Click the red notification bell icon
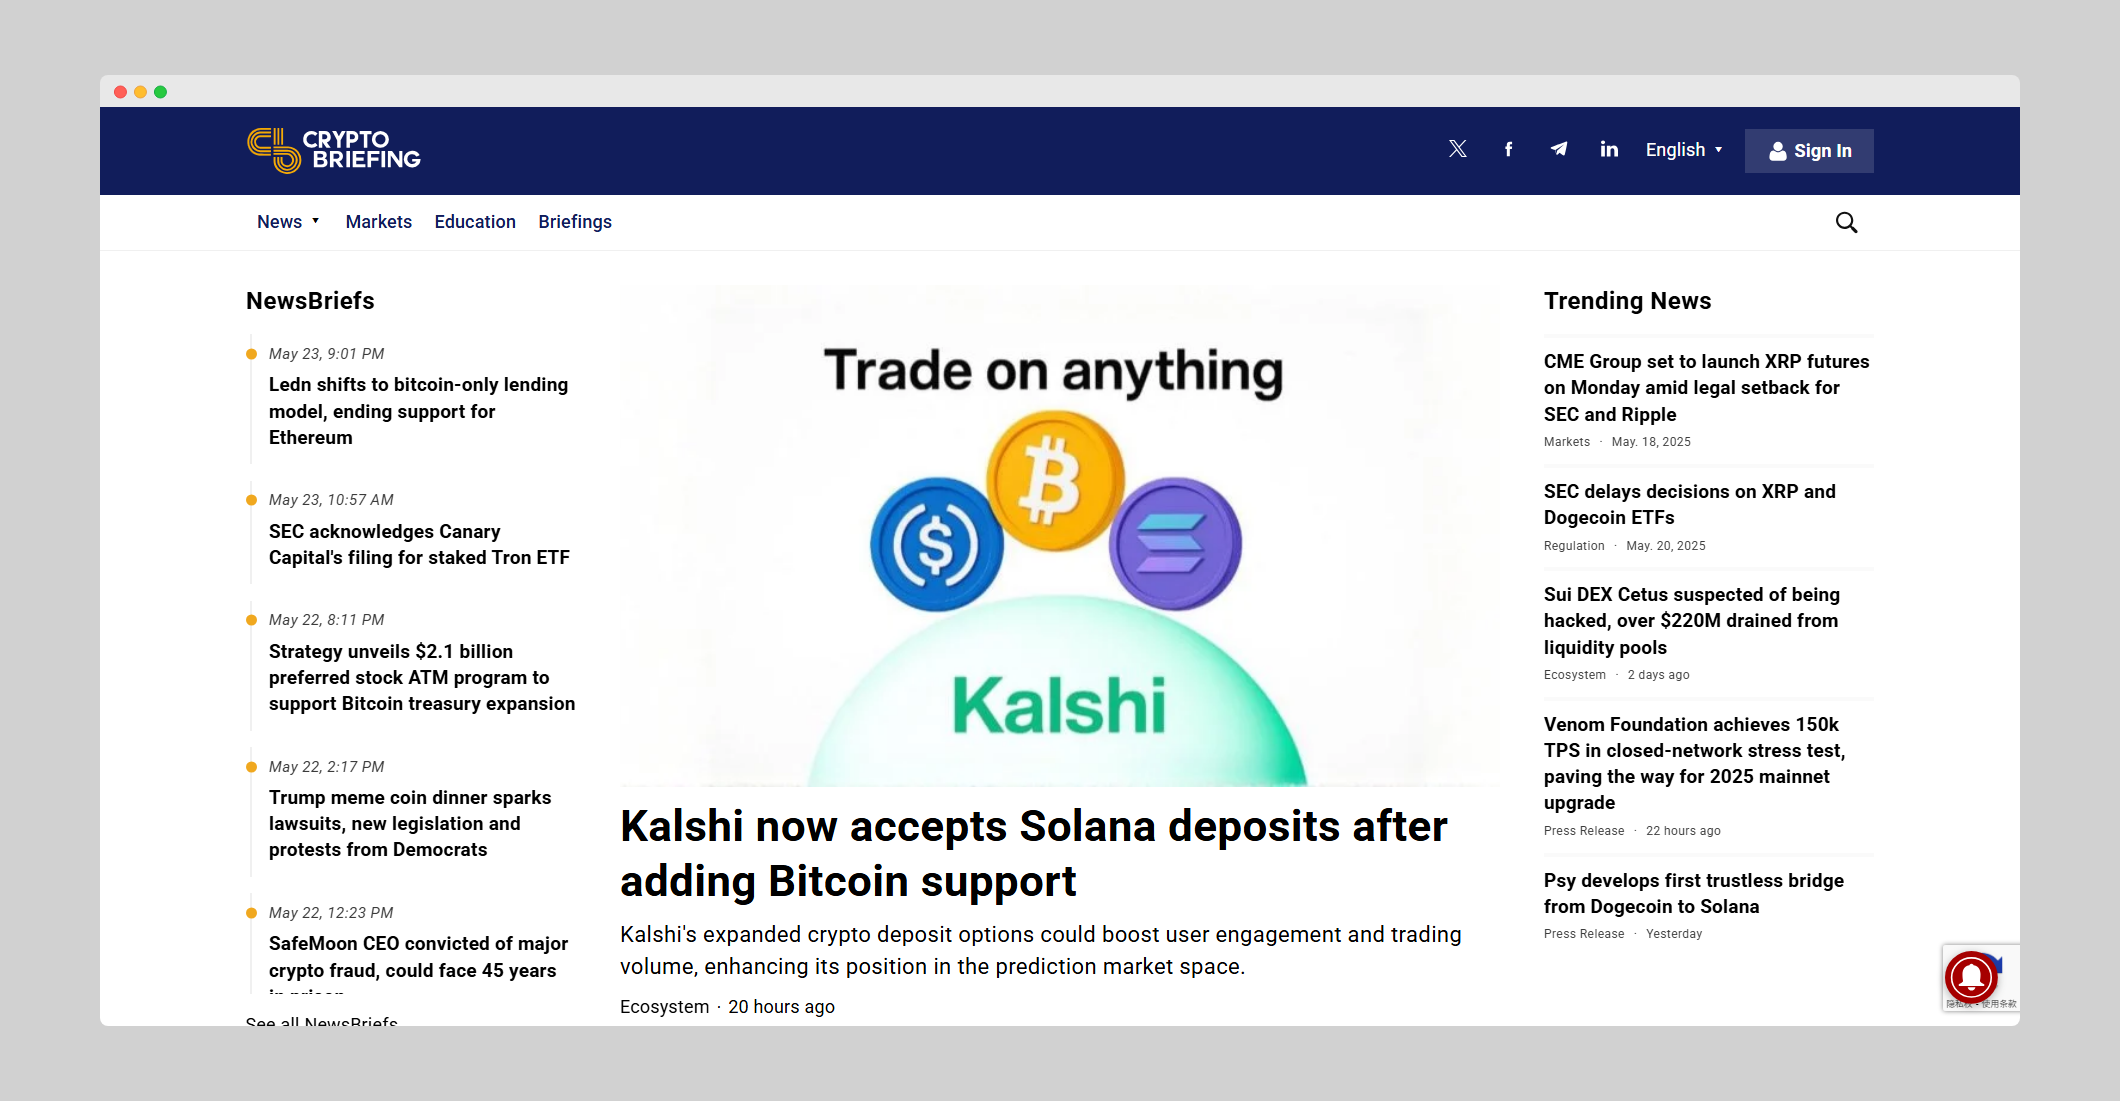This screenshot has height=1101, width=2120. (x=1970, y=976)
